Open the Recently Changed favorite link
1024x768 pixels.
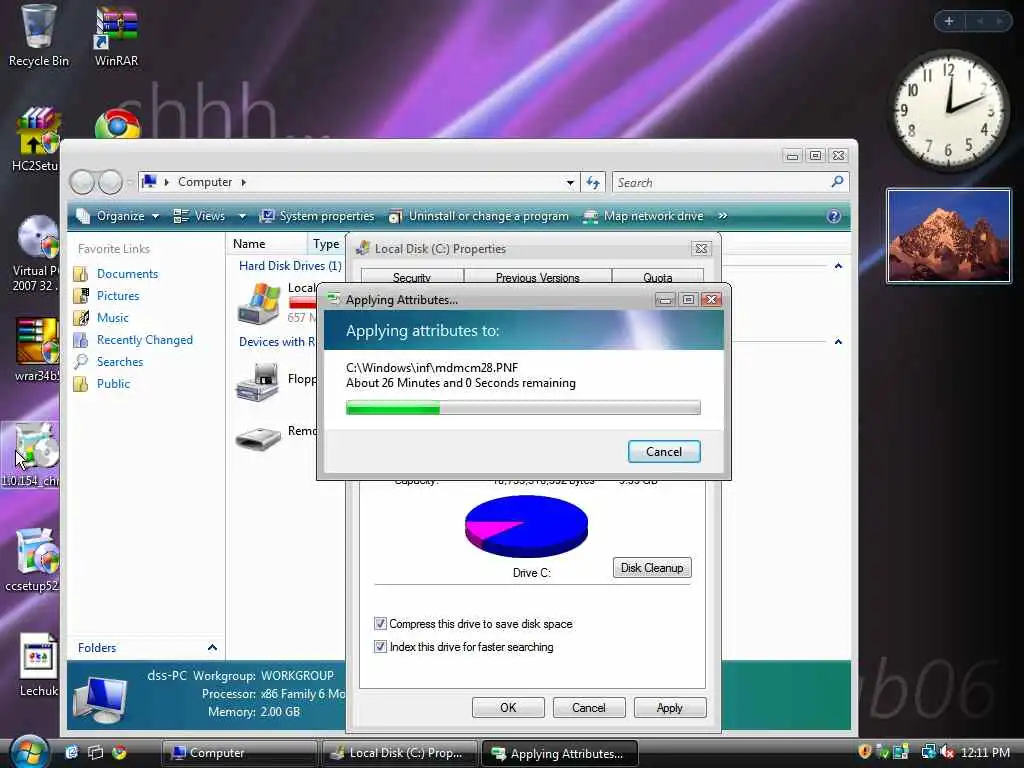click(145, 340)
